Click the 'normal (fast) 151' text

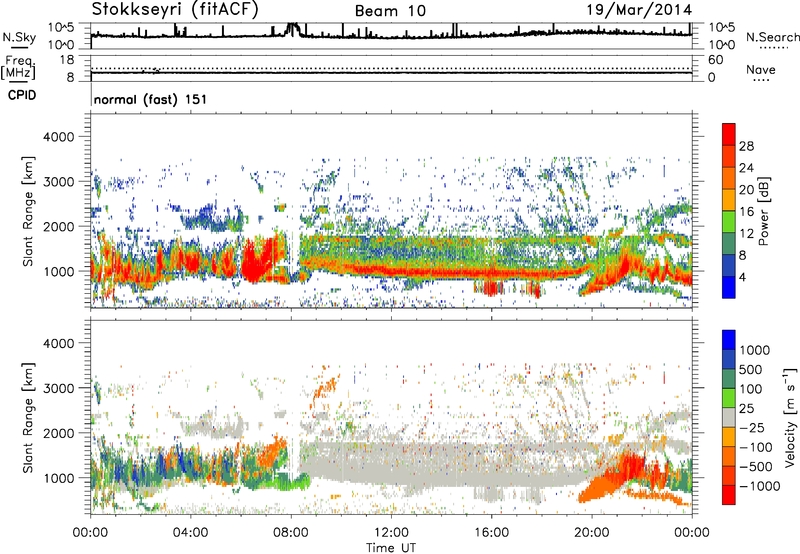click(151, 99)
